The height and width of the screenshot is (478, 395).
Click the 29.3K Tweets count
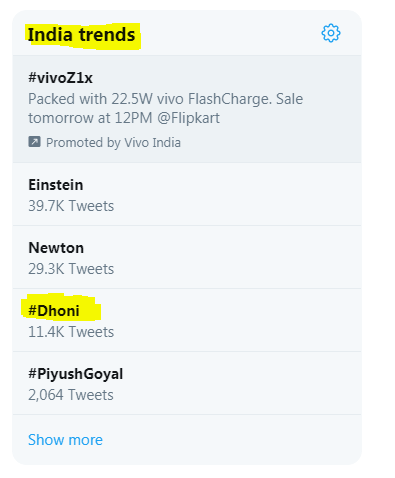(x=71, y=269)
